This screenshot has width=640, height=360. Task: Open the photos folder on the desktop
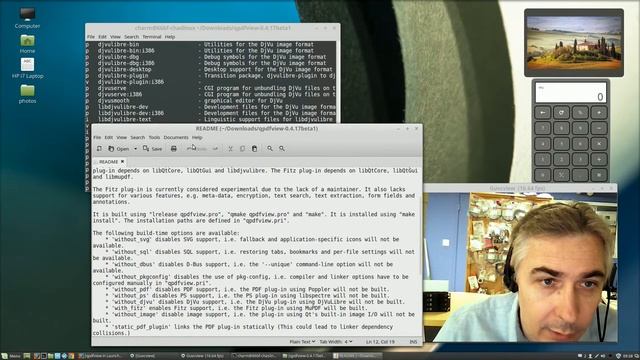(27, 94)
